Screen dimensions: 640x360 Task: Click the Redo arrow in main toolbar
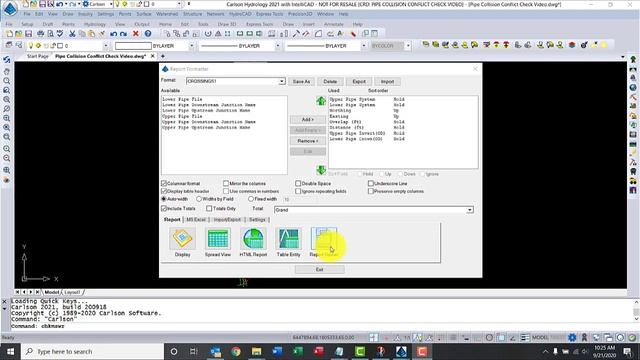(124, 34)
